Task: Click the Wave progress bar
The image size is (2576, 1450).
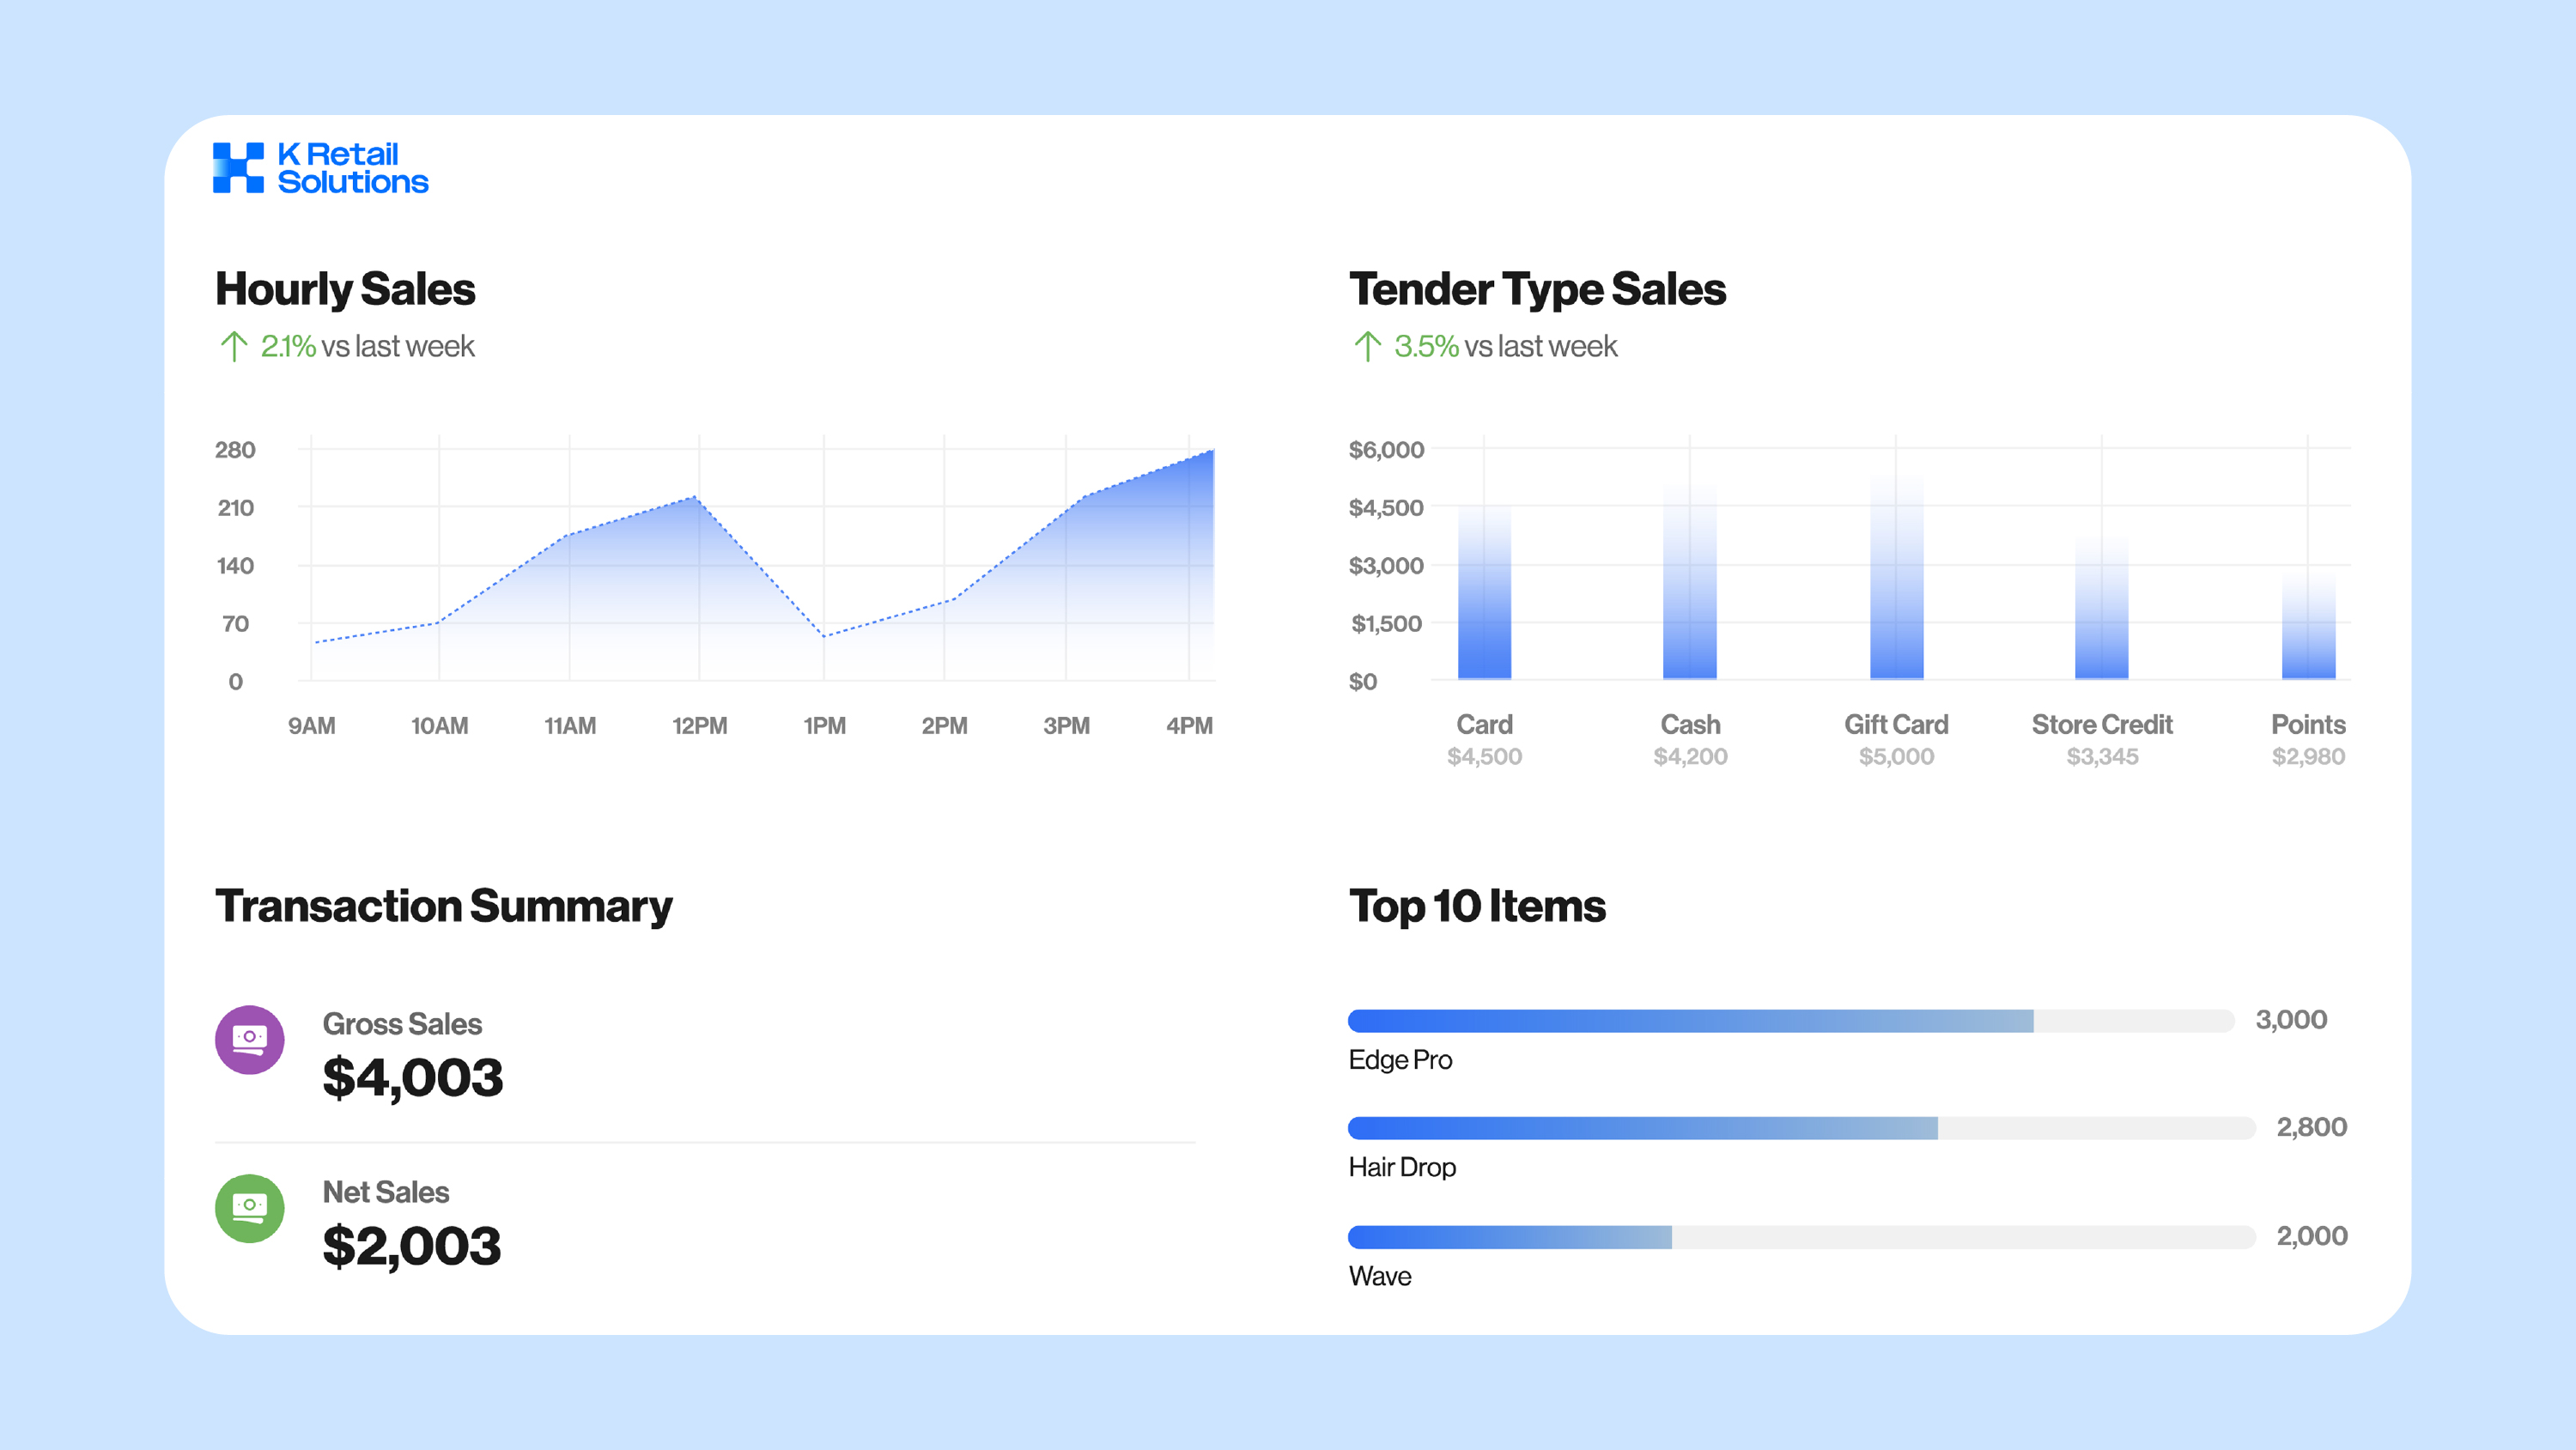Action: pos(1510,1237)
